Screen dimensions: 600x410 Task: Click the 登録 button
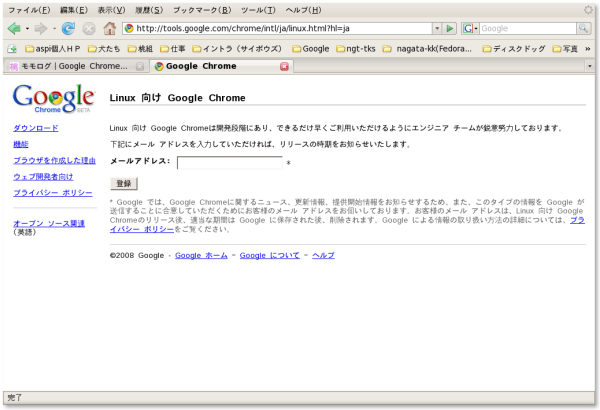(x=124, y=184)
